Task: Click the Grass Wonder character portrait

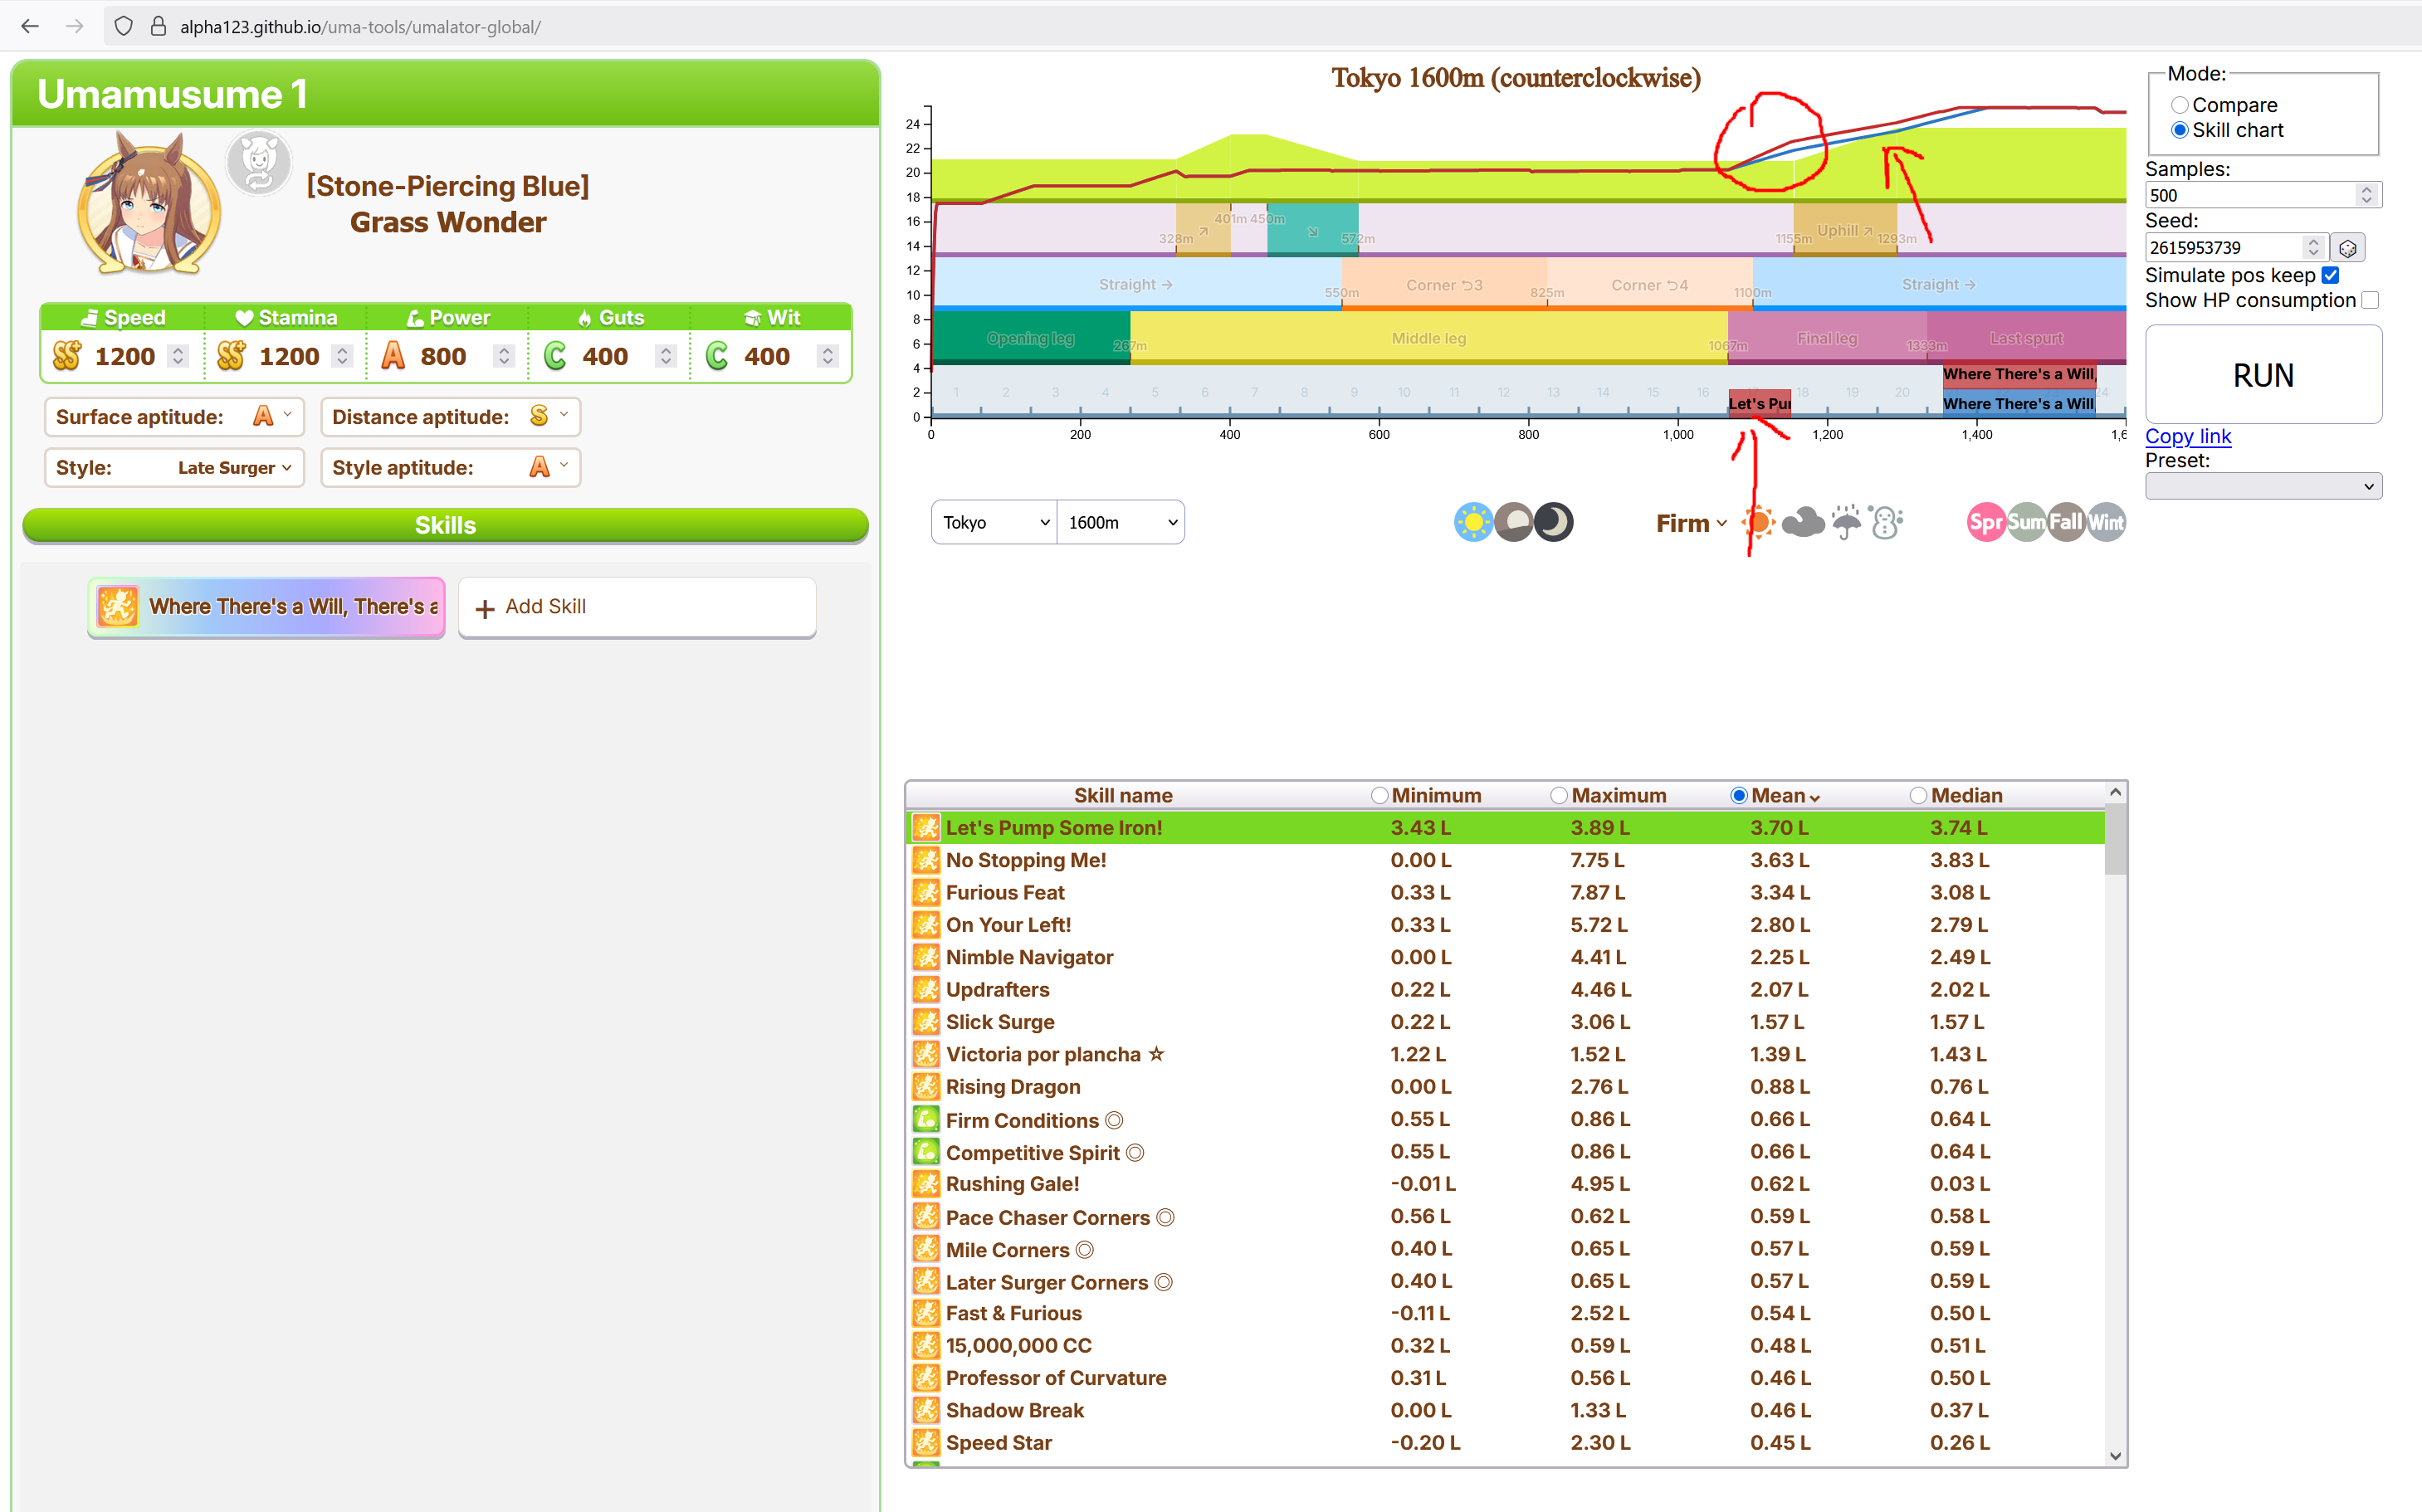Action: tap(149, 203)
